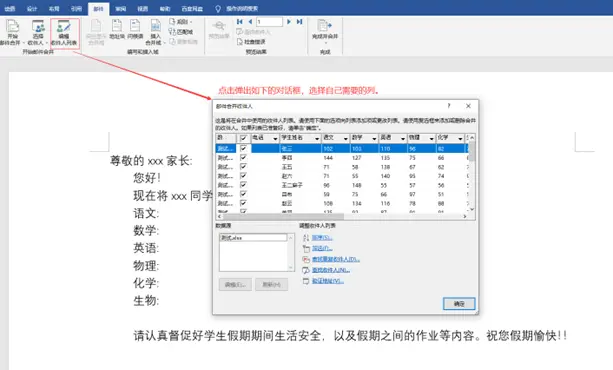Click the find recipient icon in dialog
The image size is (613, 370).
pyautogui.click(x=306, y=270)
